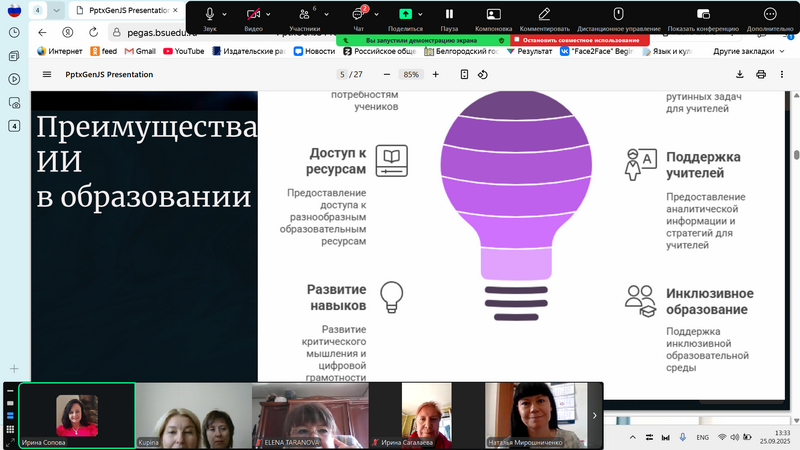Pause screen sharing with Пауза button
The image size is (800, 450).
pos(449,15)
